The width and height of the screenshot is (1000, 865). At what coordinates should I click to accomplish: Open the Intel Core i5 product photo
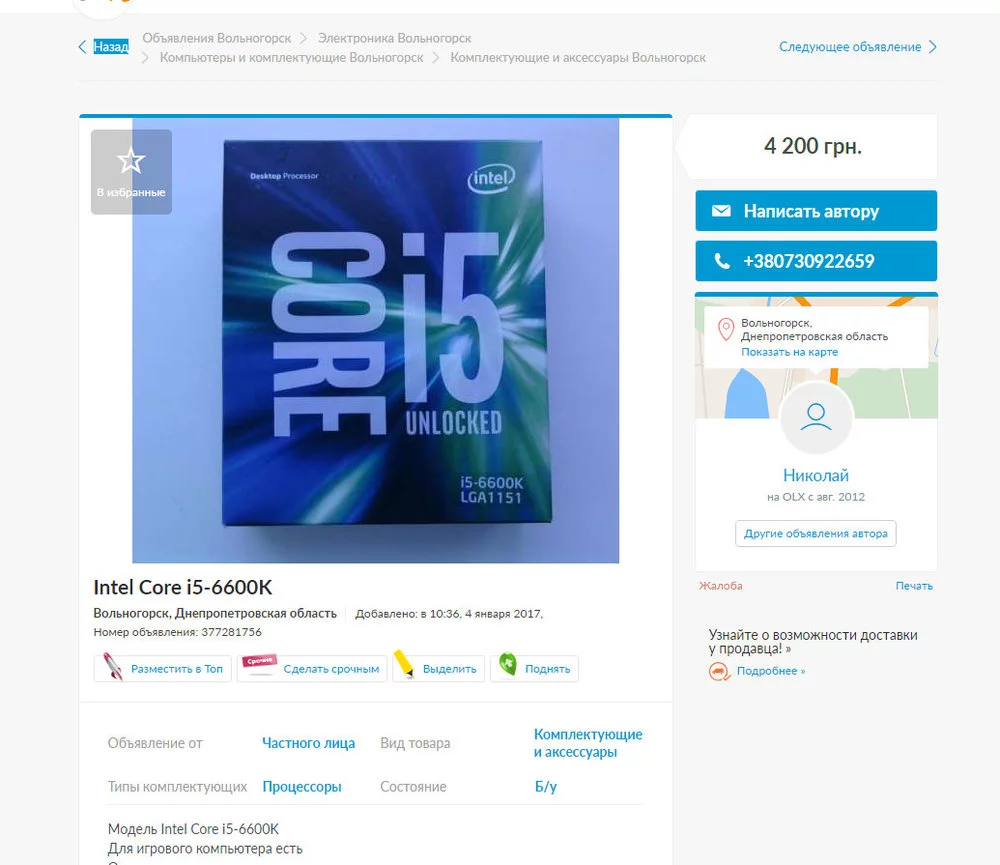(x=376, y=341)
